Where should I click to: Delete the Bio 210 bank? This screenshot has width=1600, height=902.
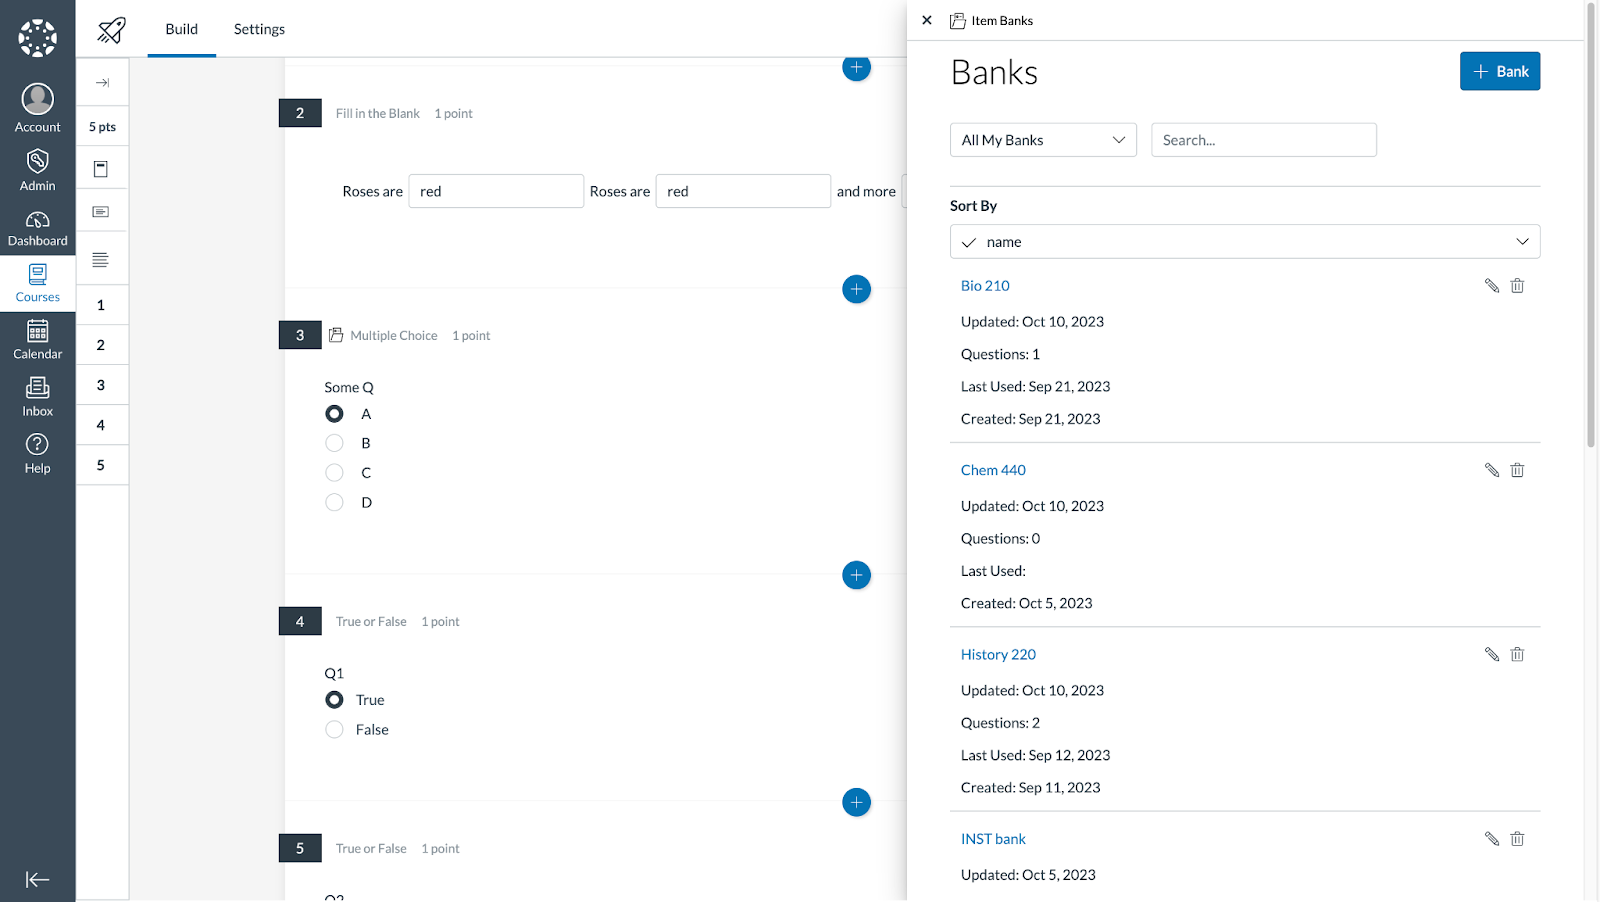(1517, 286)
